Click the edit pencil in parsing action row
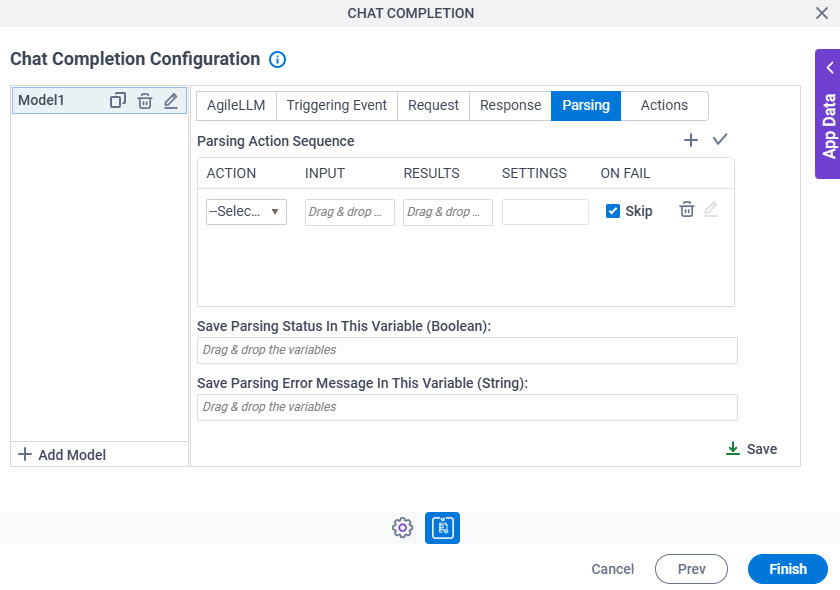 [x=711, y=209]
